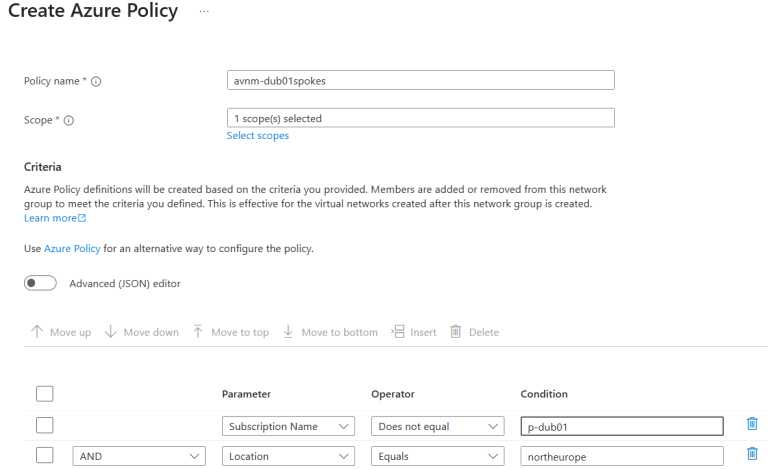Click the toolbar Delete trash icon
768x469 pixels.
pos(456,331)
